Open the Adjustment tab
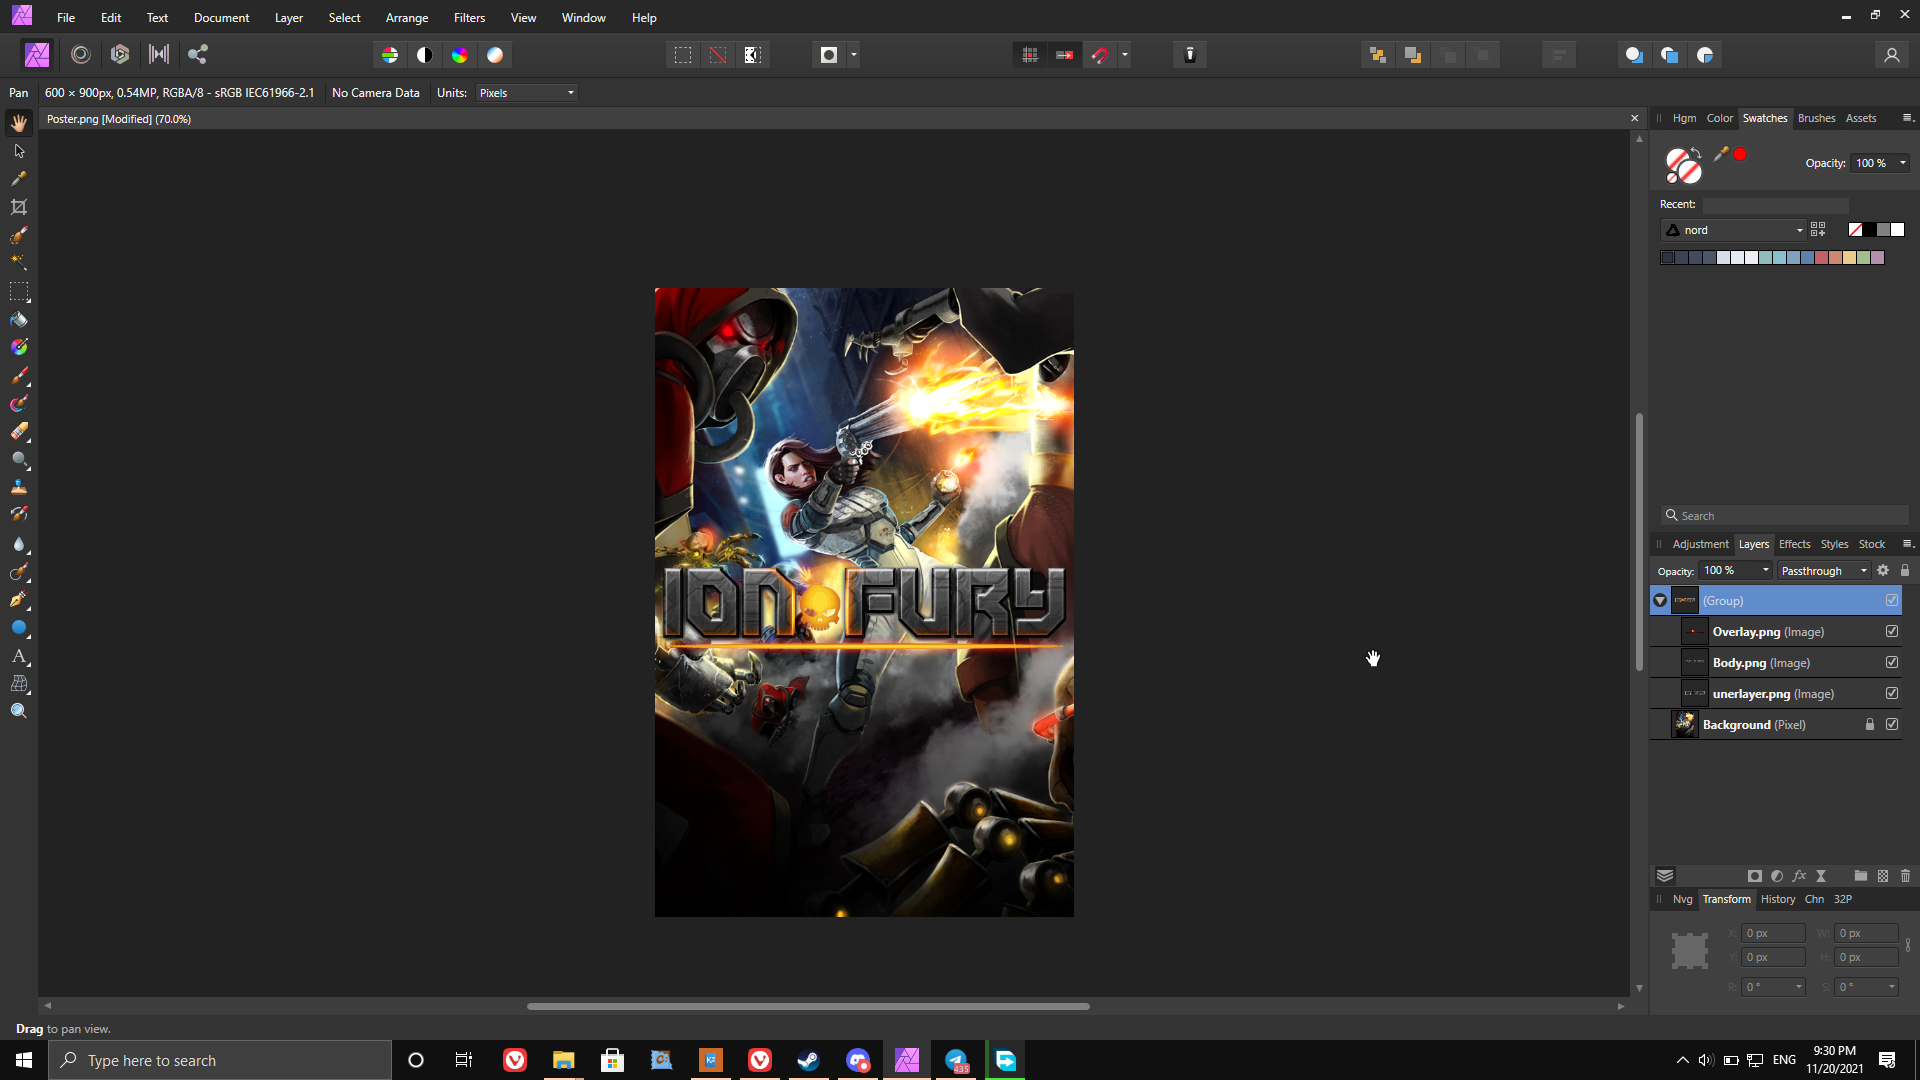Image resolution: width=1920 pixels, height=1080 pixels. [1700, 544]
